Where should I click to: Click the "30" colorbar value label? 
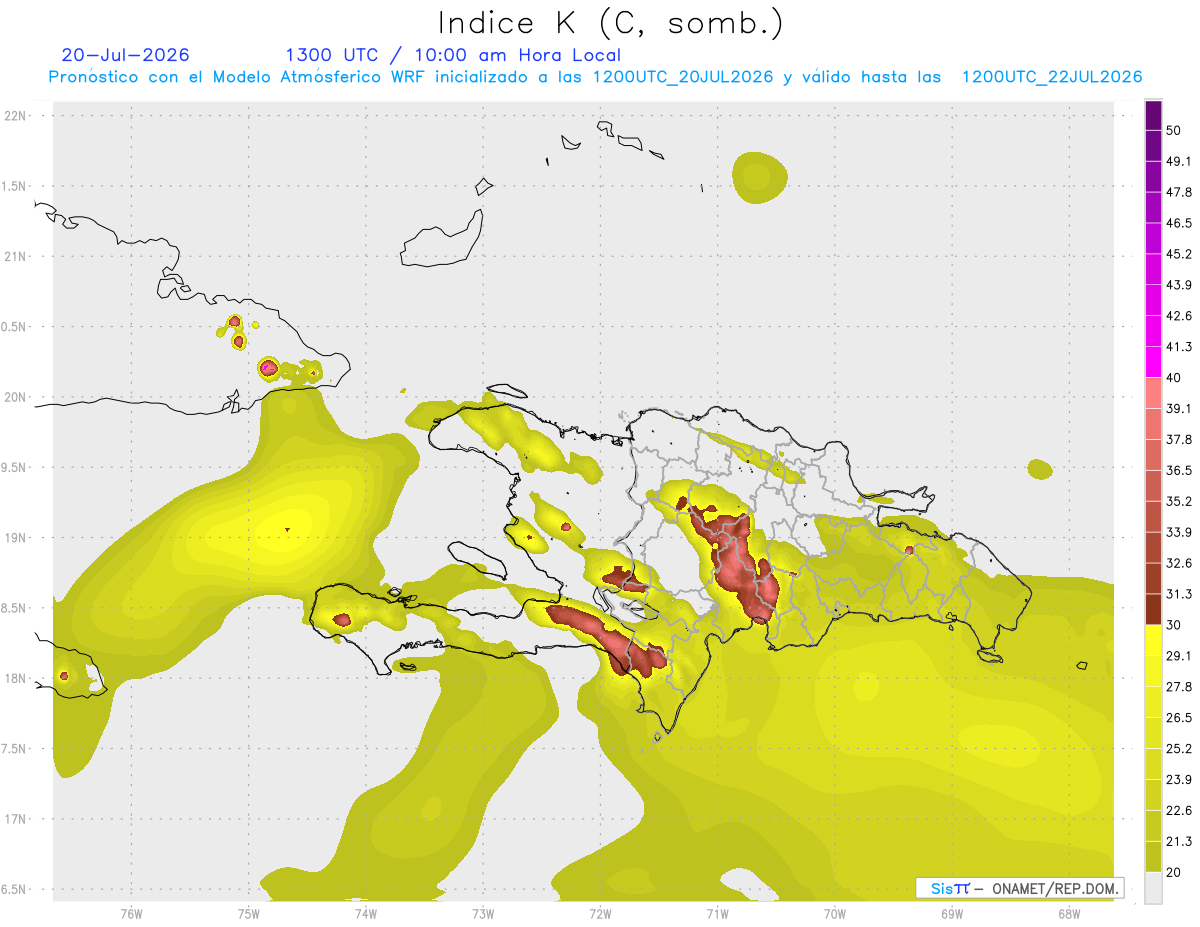coord(1175,625)
